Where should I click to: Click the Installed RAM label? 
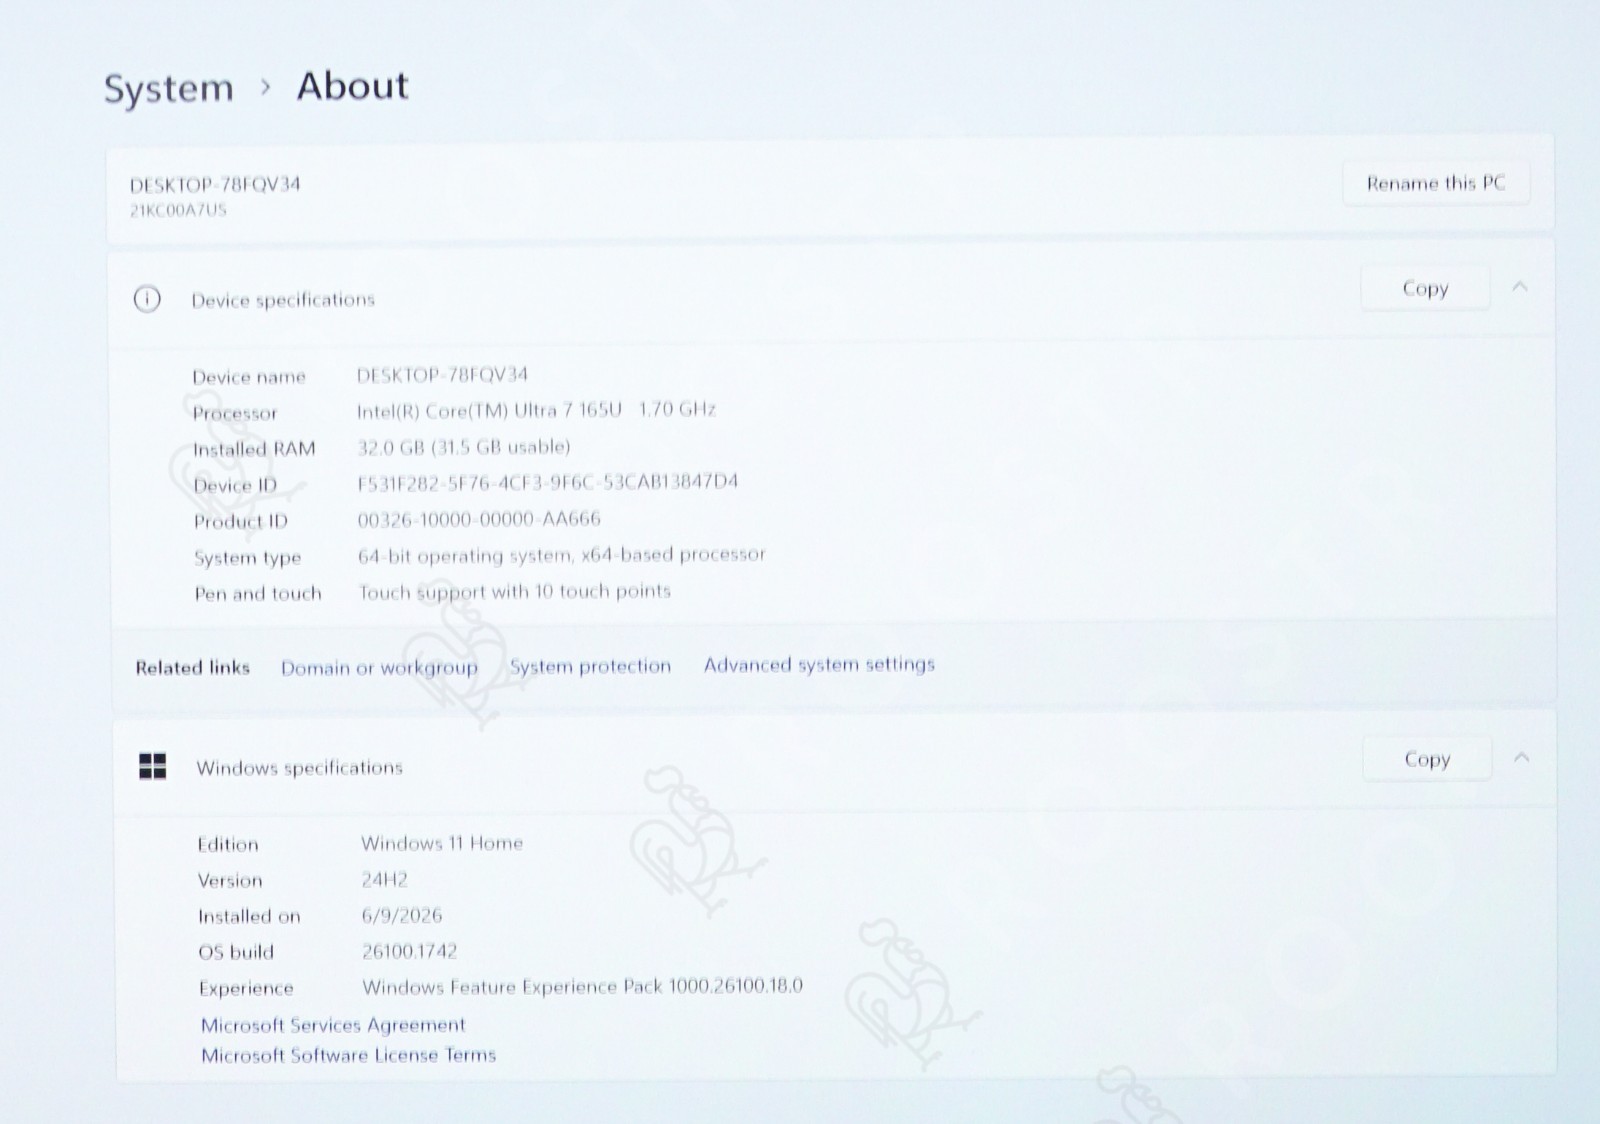click(x=254, y=449)
